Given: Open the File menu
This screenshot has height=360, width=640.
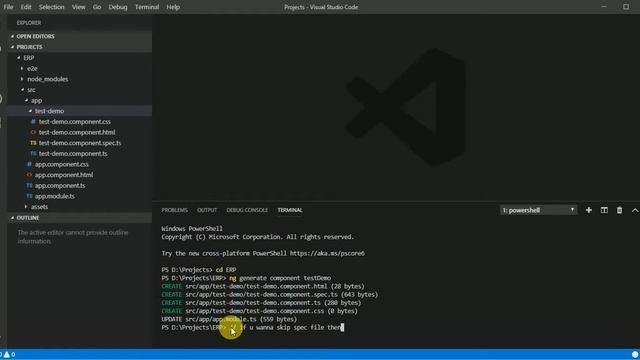Looking at the screenshot, I should coord(8,7).
